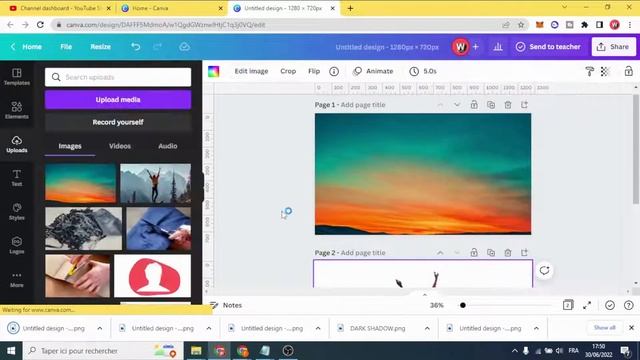Click Edit image in the toolbar

[x=251, y=71]
